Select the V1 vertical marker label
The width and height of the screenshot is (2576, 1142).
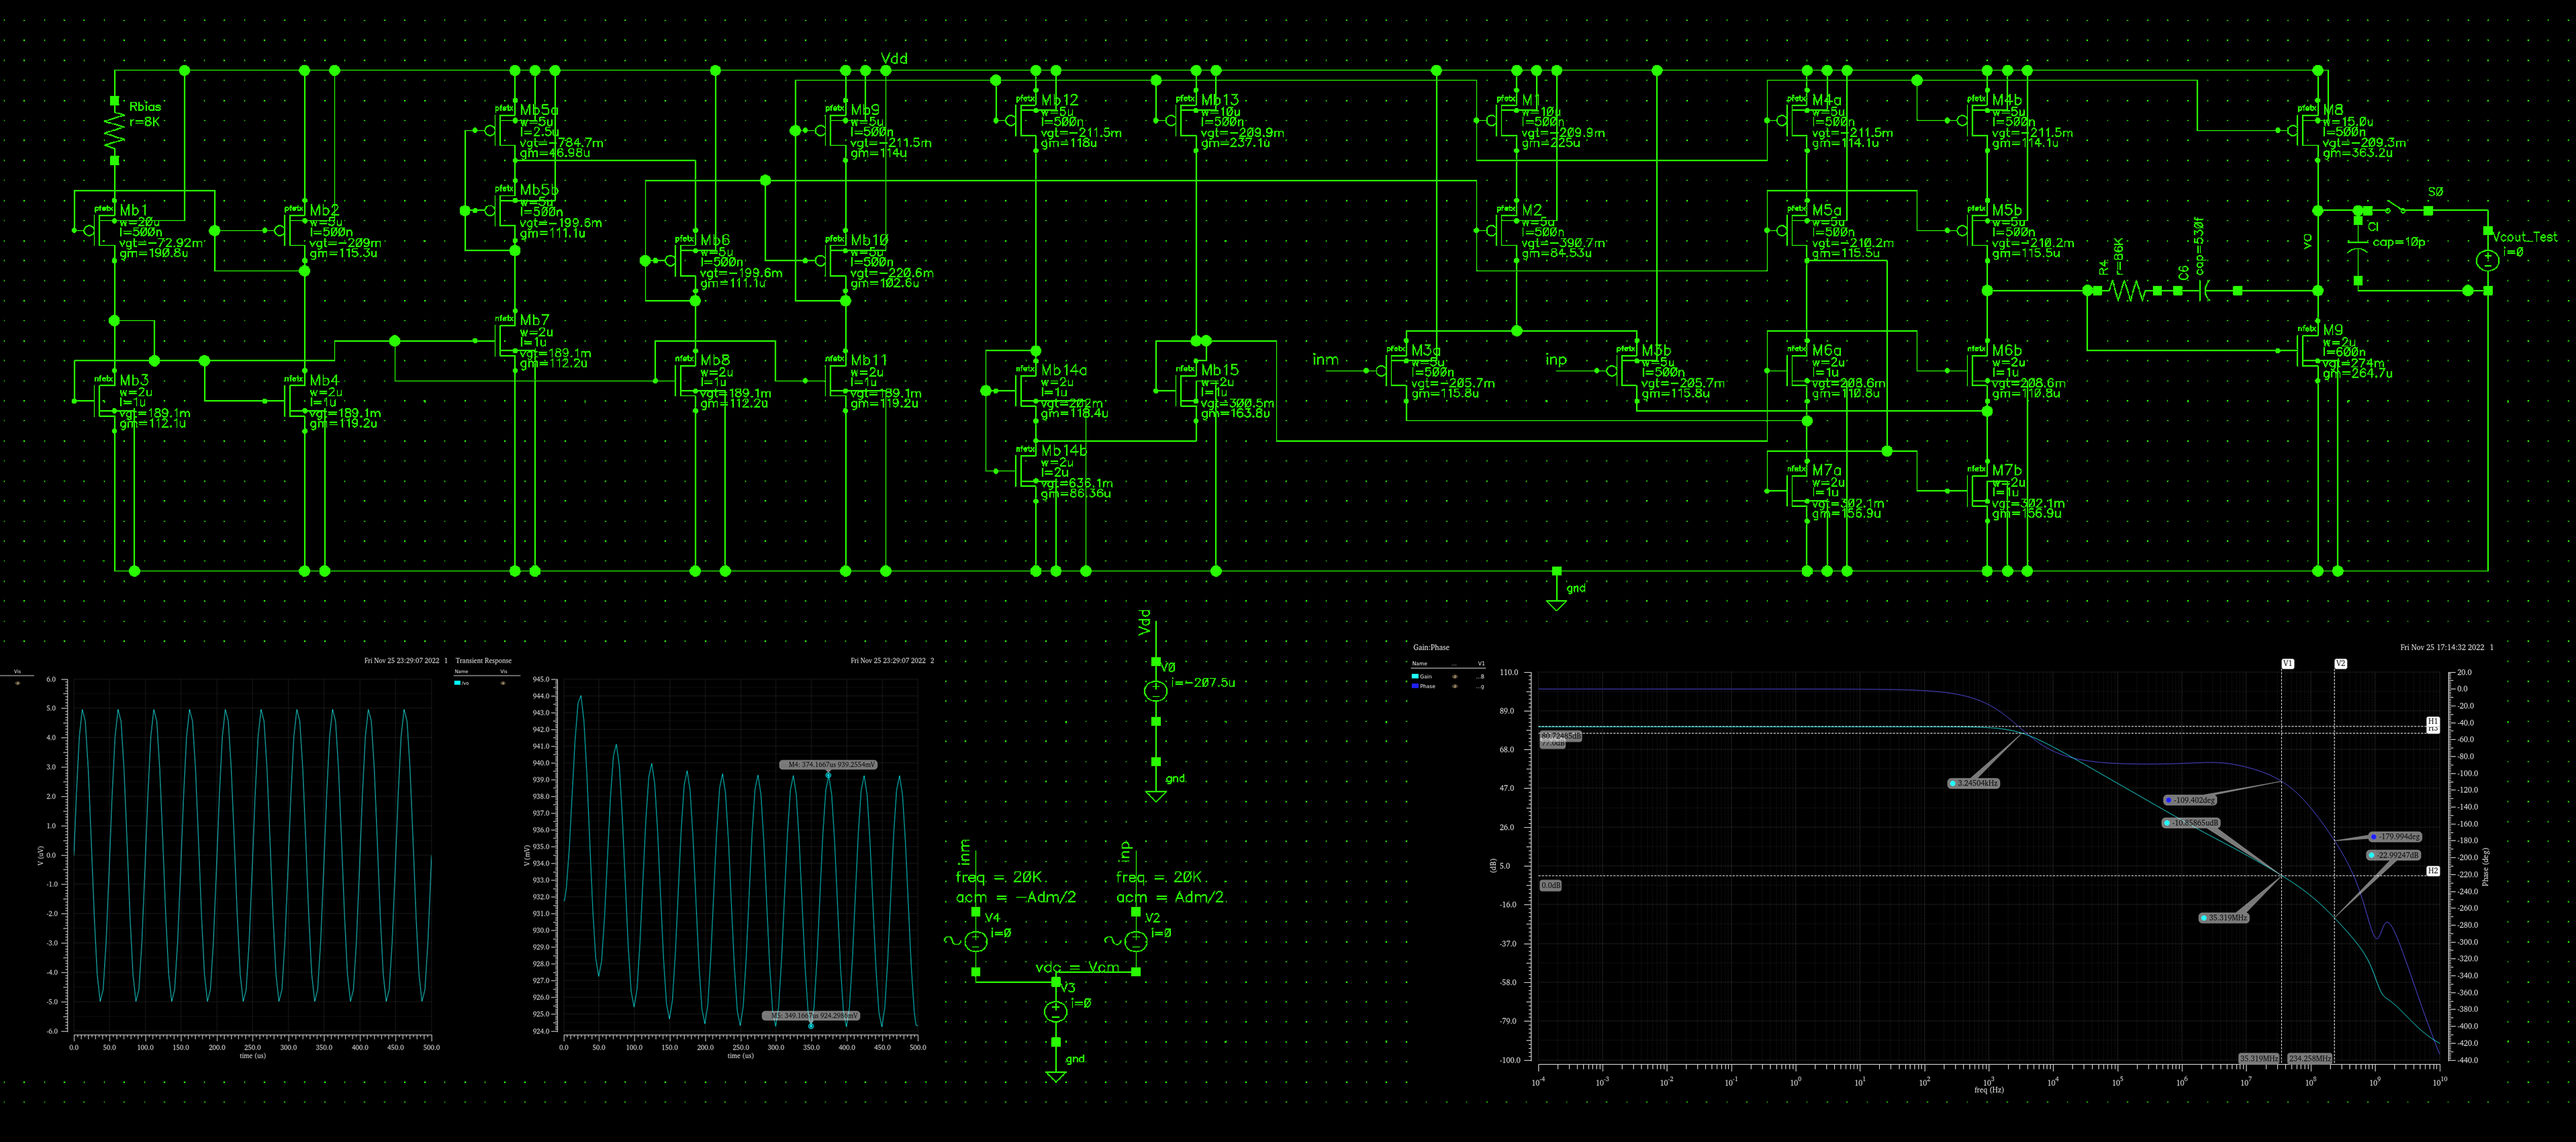[x=2287, y=664]
